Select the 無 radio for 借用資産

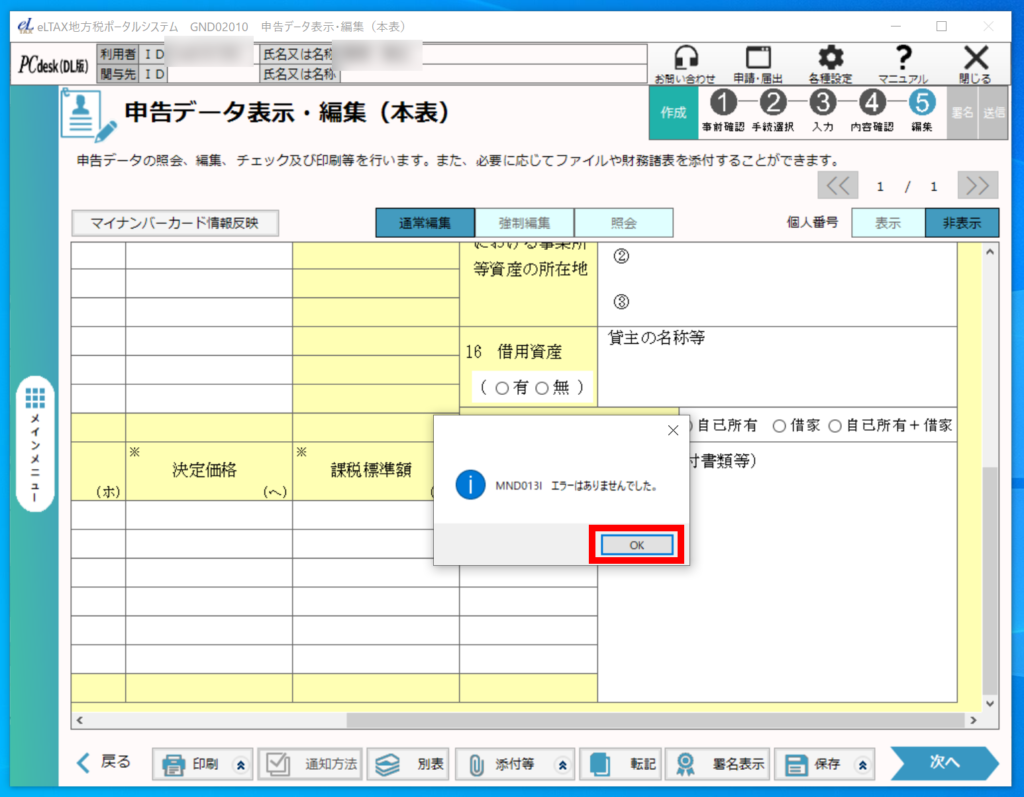[543, 388]
